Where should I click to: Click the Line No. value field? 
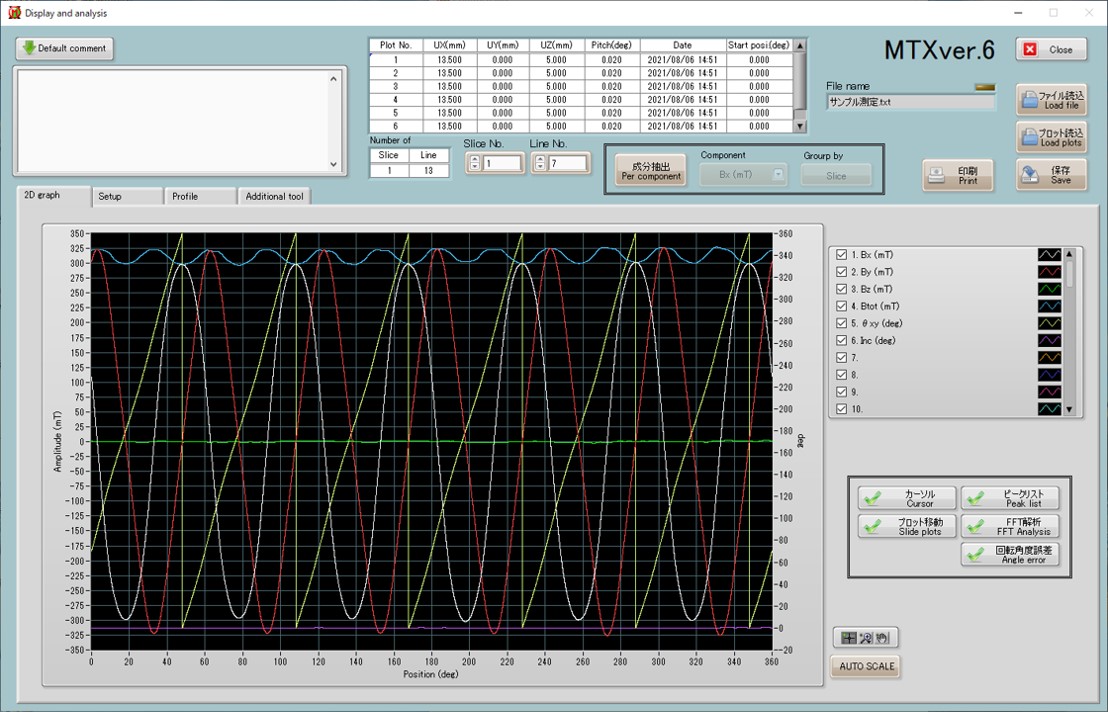point(567,163)
